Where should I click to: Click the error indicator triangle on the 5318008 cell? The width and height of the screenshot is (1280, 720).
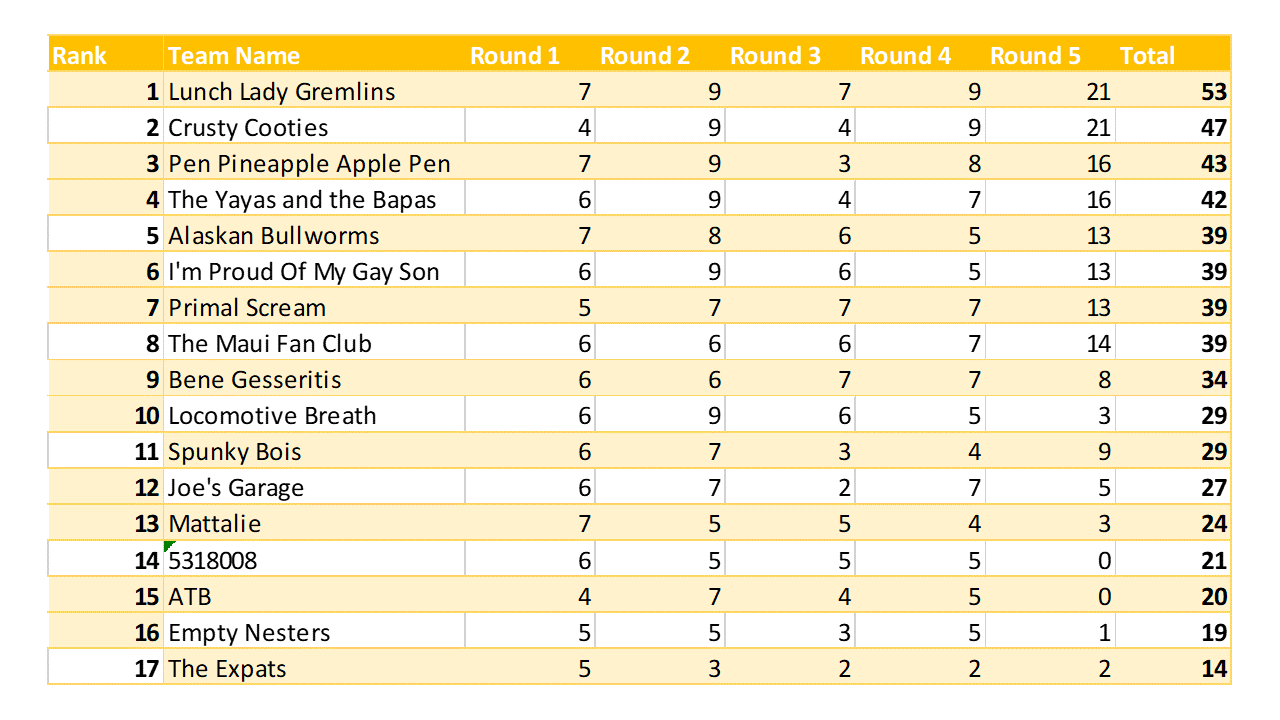click(x=168, y=546)
